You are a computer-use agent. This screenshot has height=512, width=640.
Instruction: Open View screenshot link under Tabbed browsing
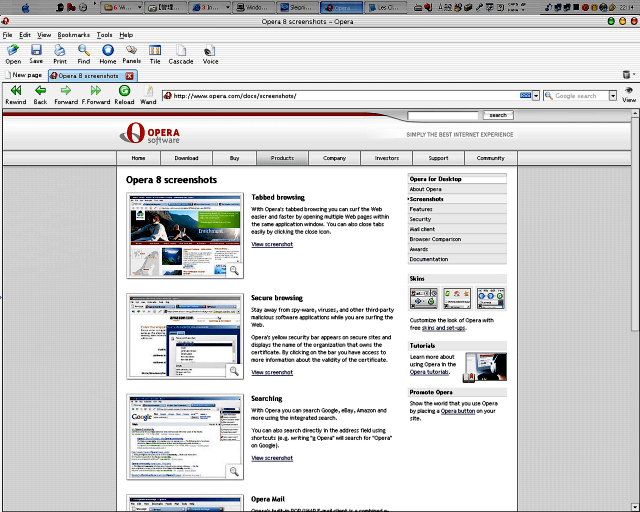click(x=272, y=244)
